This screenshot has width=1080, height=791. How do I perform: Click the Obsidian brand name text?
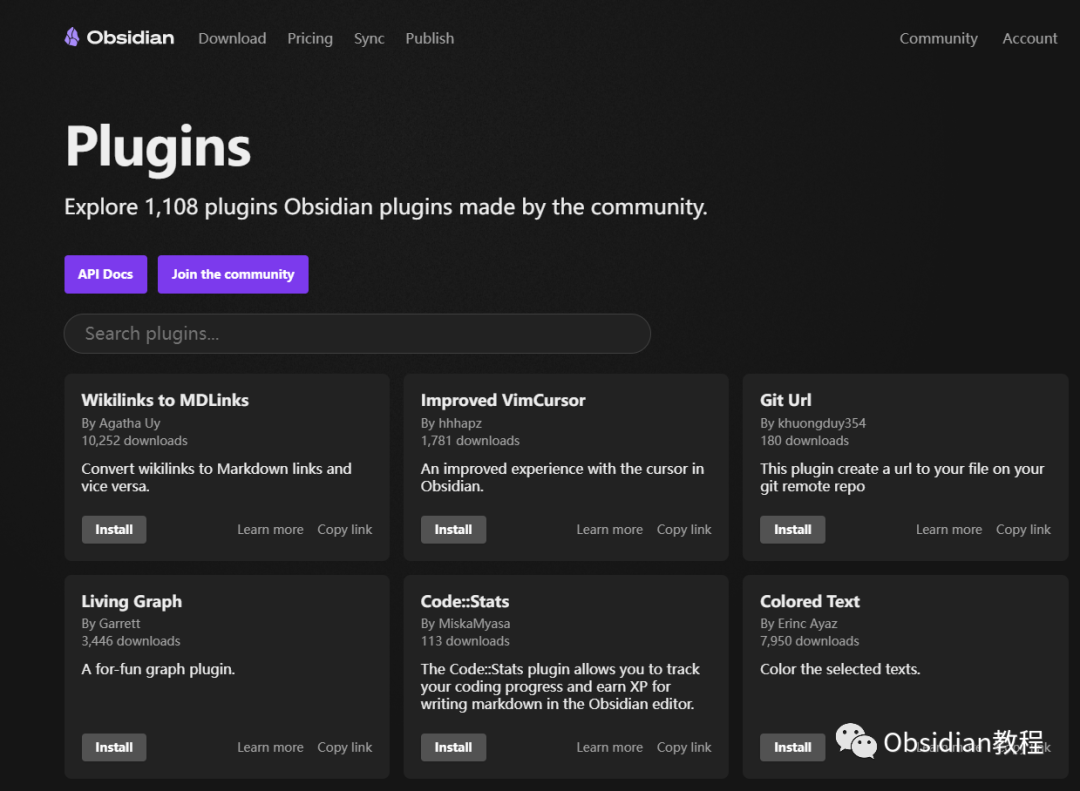(130, 38)
